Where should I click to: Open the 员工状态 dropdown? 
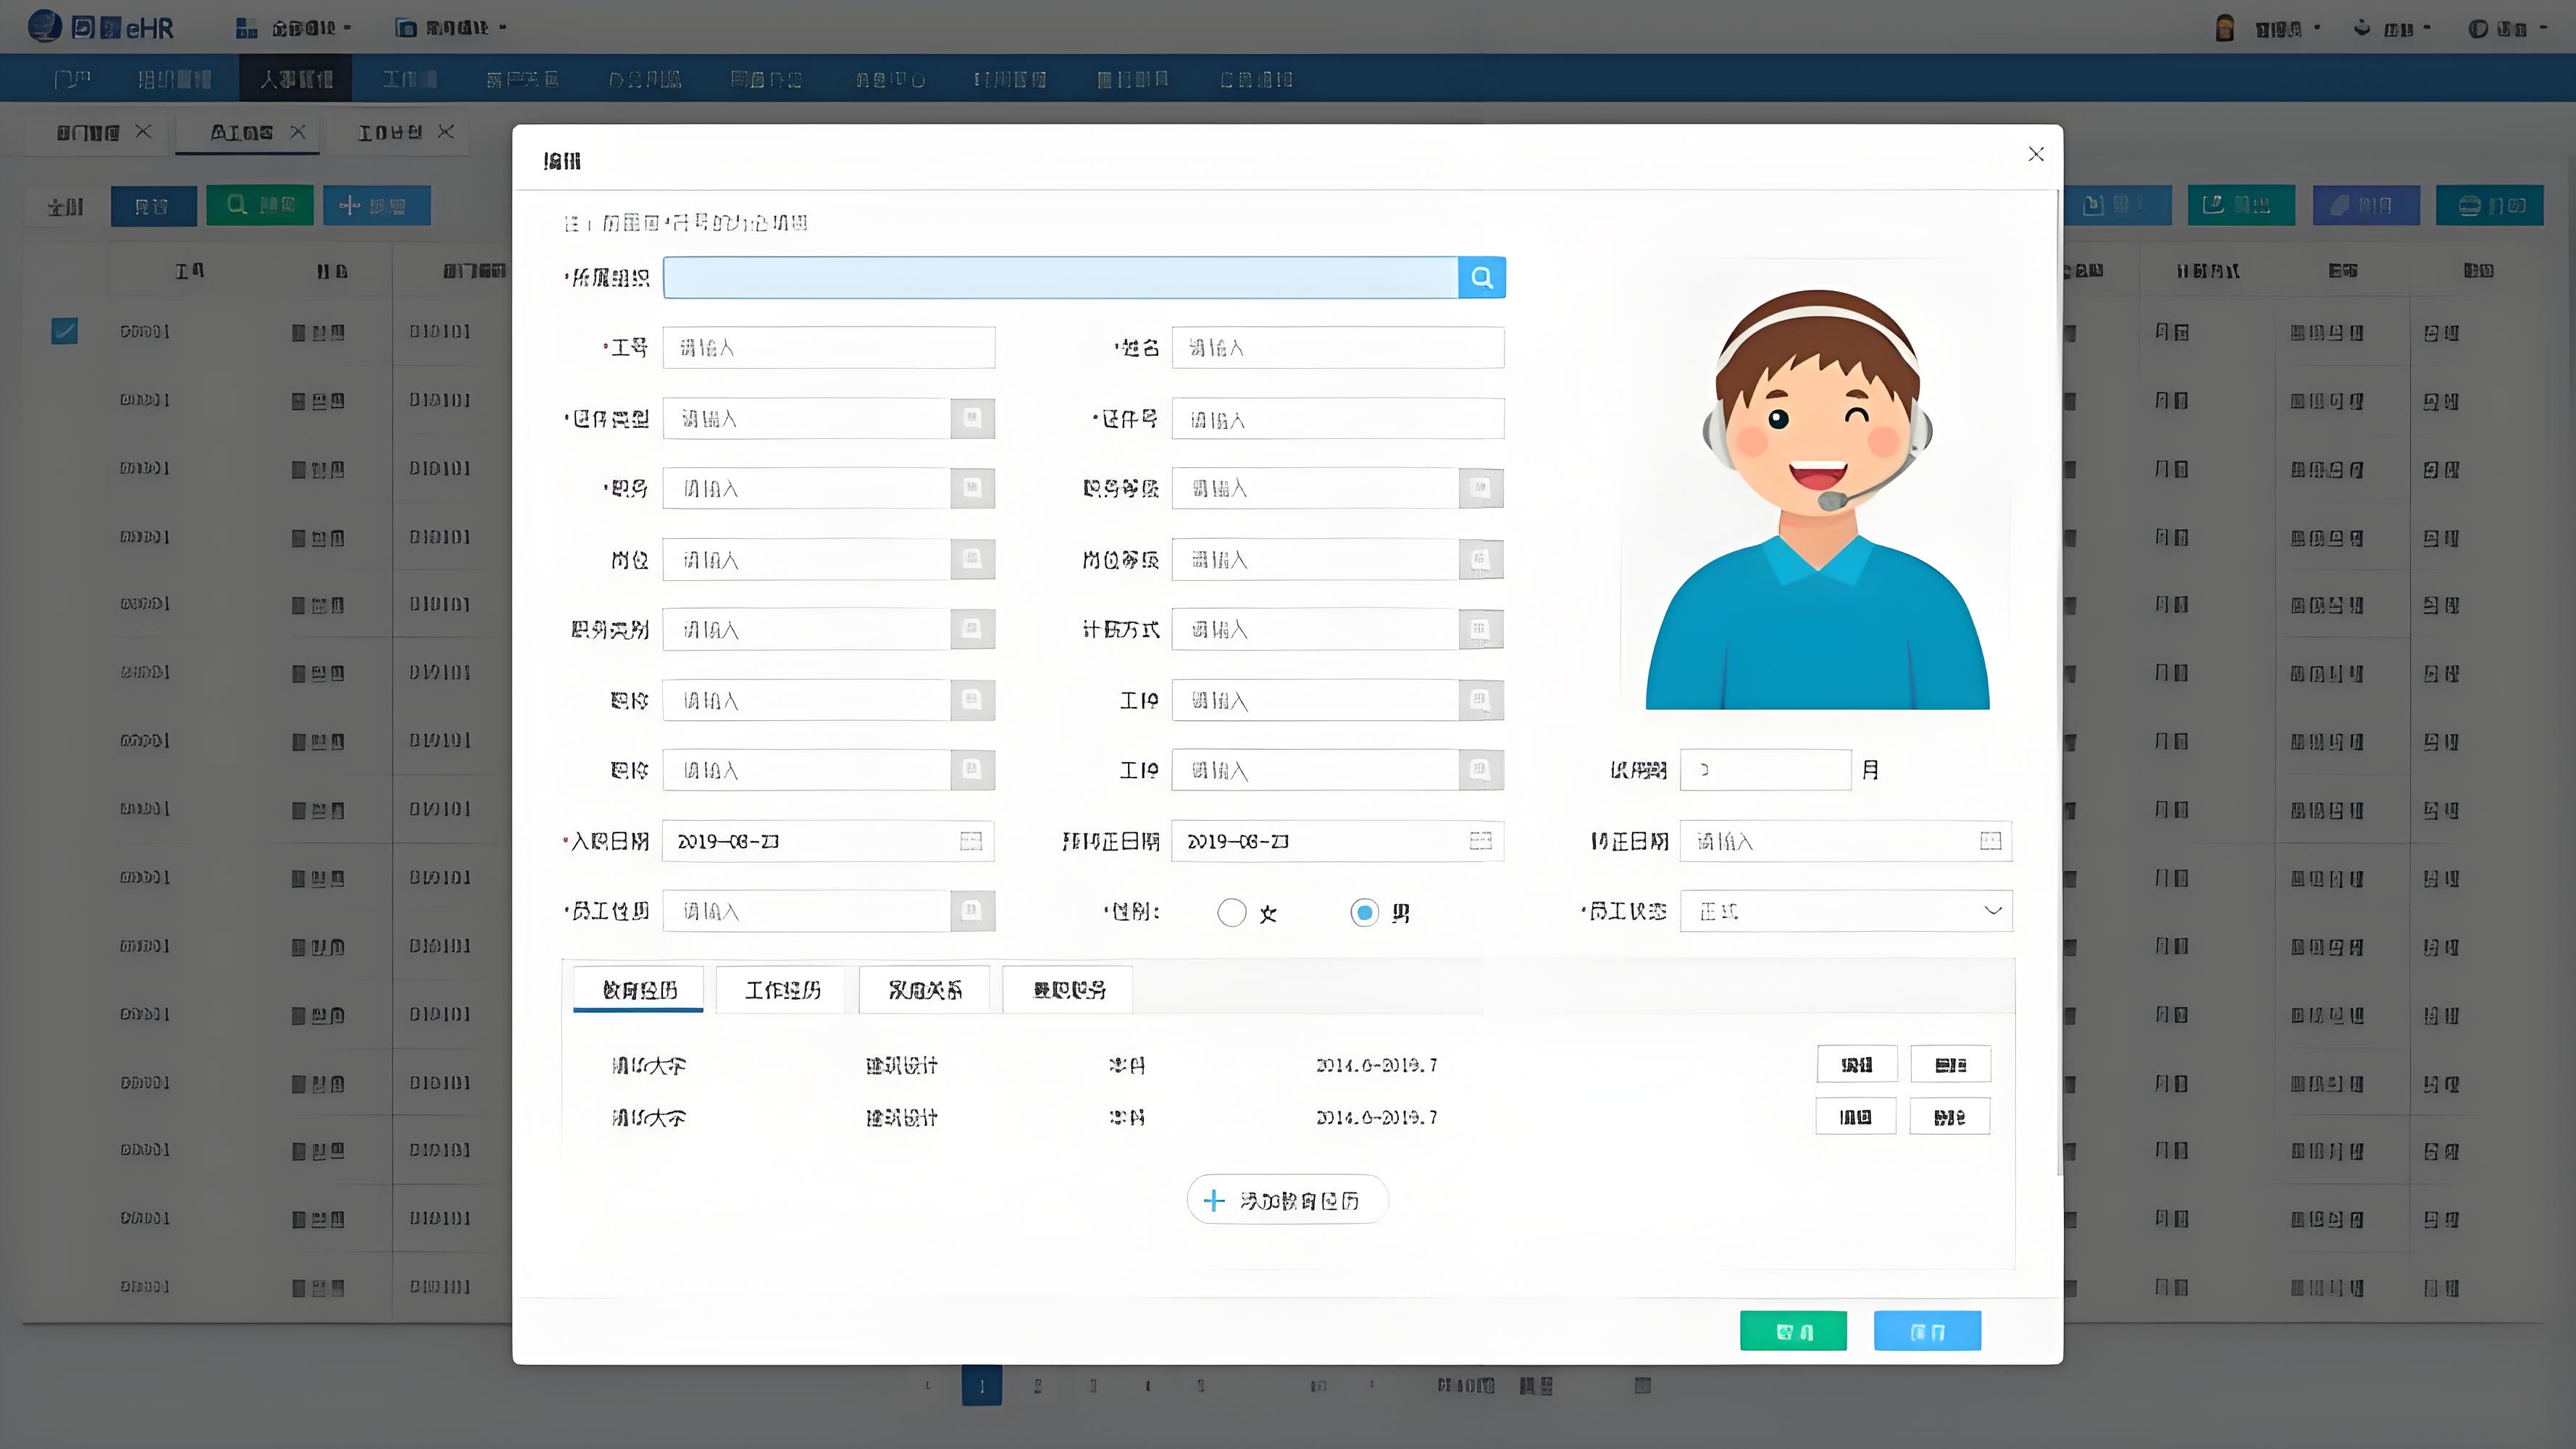1846,911
